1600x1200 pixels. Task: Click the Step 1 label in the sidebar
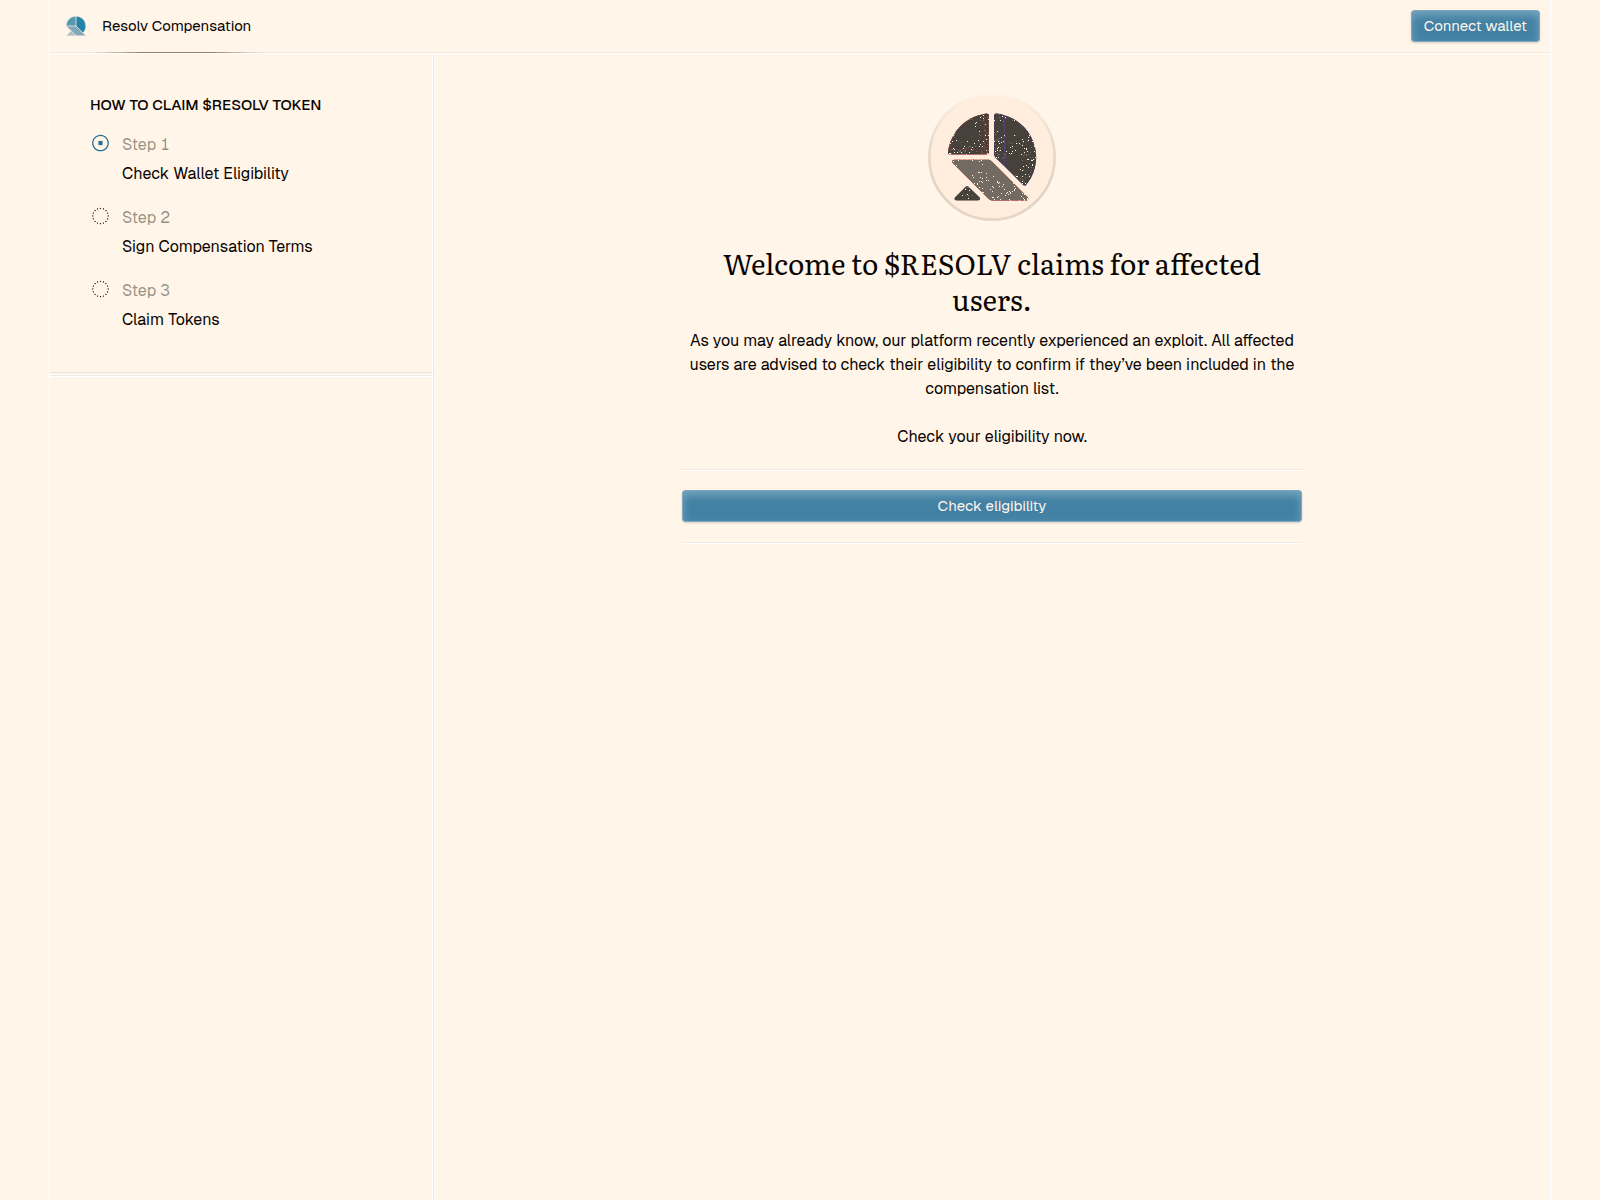(145, 144)
